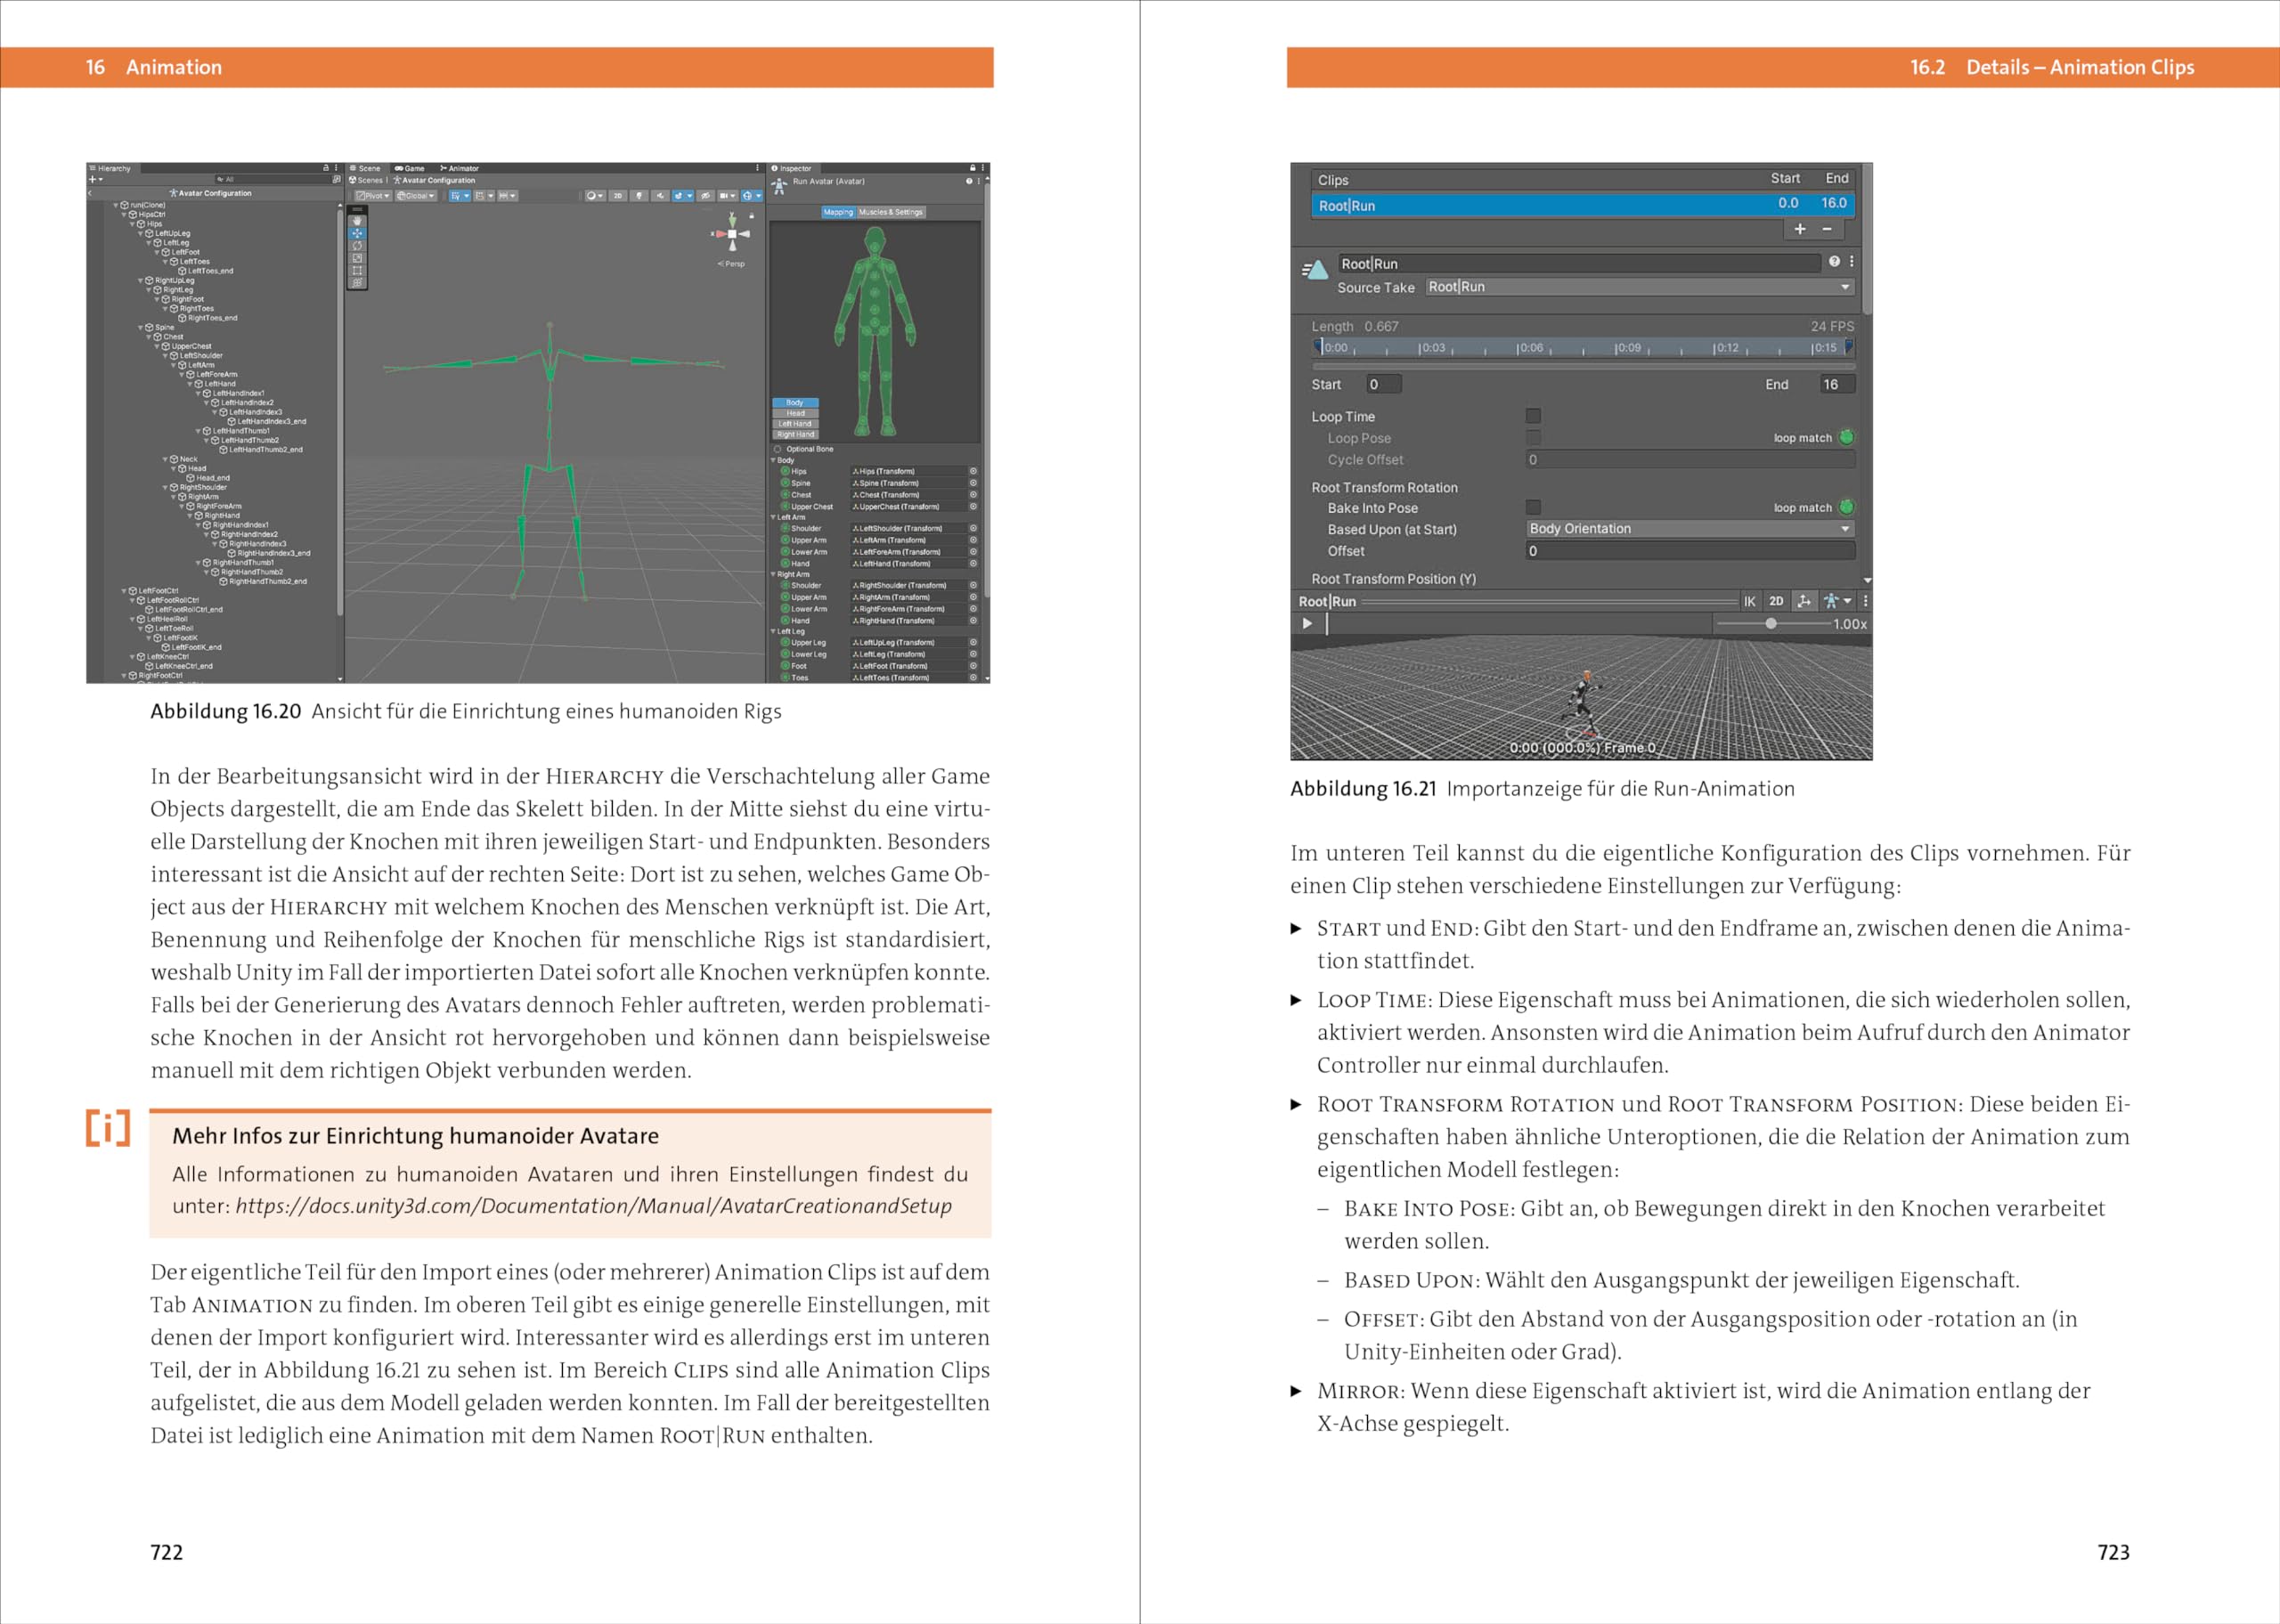This screenshot has width=2280, height=1624.
Task: Collapse the Left Arm section in the Inspector
Action: coord(773,517)
